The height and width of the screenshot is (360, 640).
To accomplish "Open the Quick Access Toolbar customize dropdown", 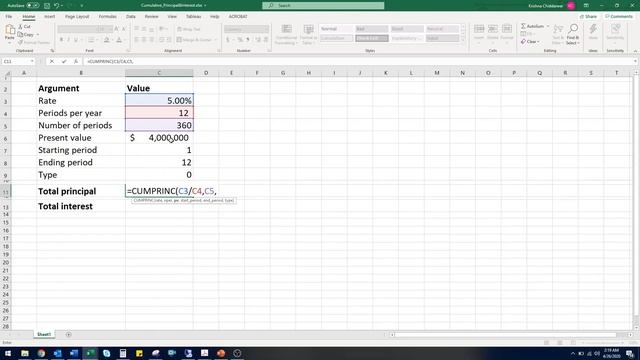I will [82, 6].
